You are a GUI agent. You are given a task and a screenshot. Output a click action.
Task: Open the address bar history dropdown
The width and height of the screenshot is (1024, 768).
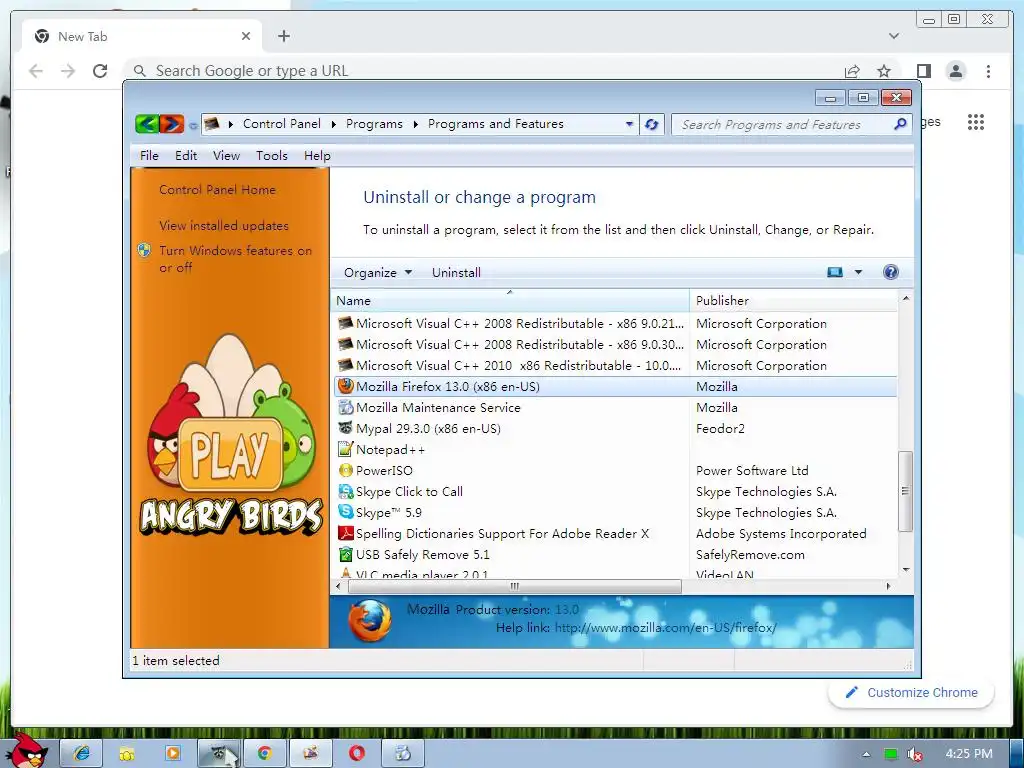[629, 123]
